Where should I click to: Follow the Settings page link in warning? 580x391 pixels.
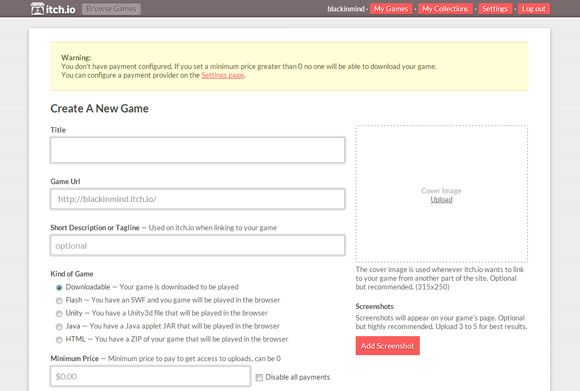pos(222,75)
